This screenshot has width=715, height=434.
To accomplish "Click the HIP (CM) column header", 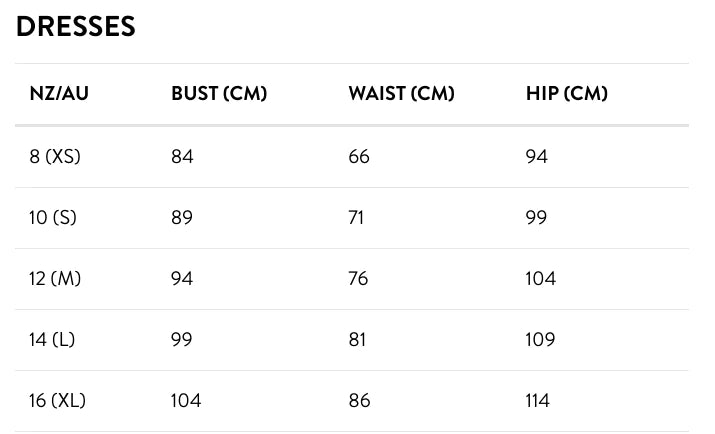I will [567, 93].
